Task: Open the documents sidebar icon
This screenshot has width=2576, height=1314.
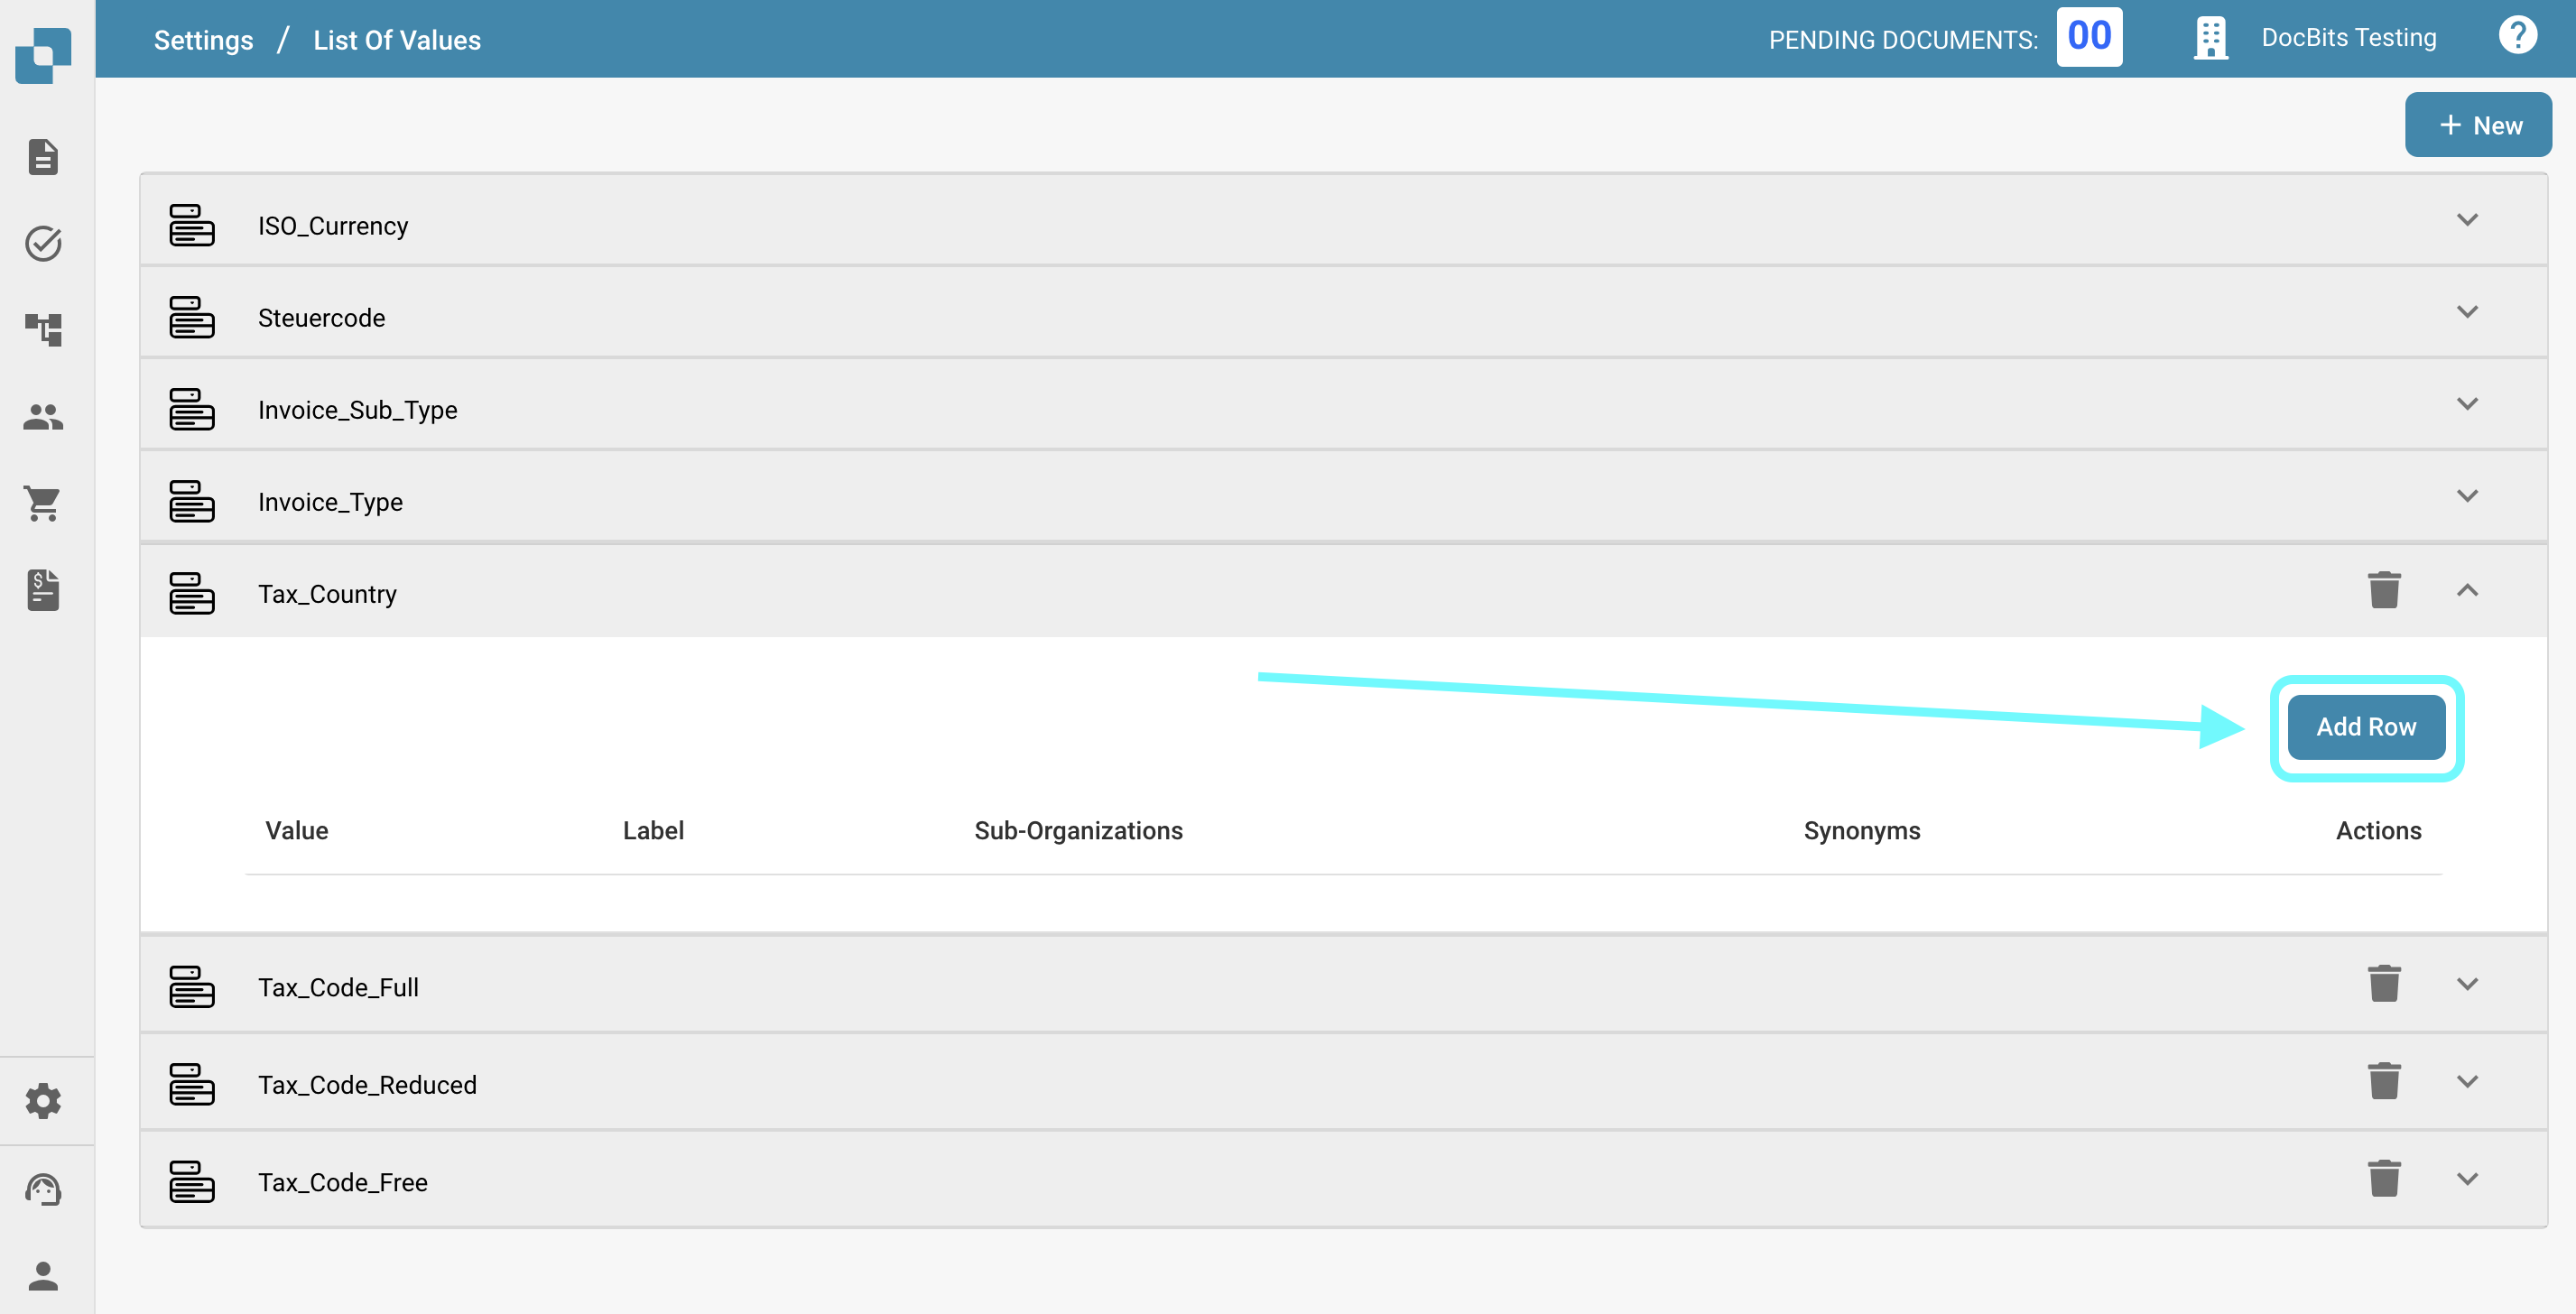Action: pos(43,157)
